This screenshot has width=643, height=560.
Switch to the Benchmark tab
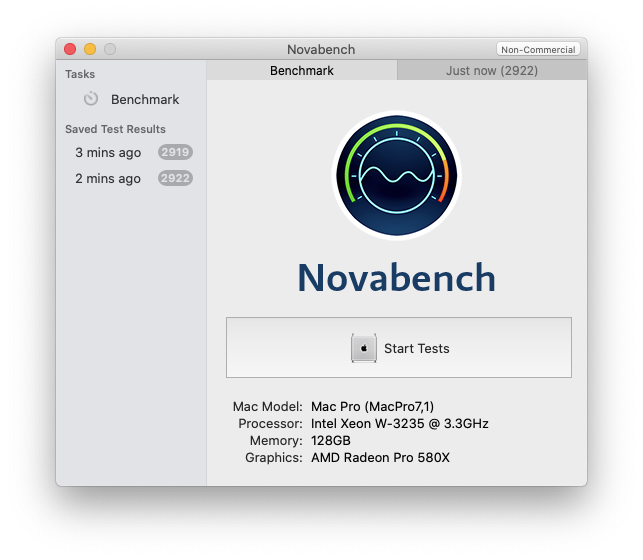pos(302,71)
